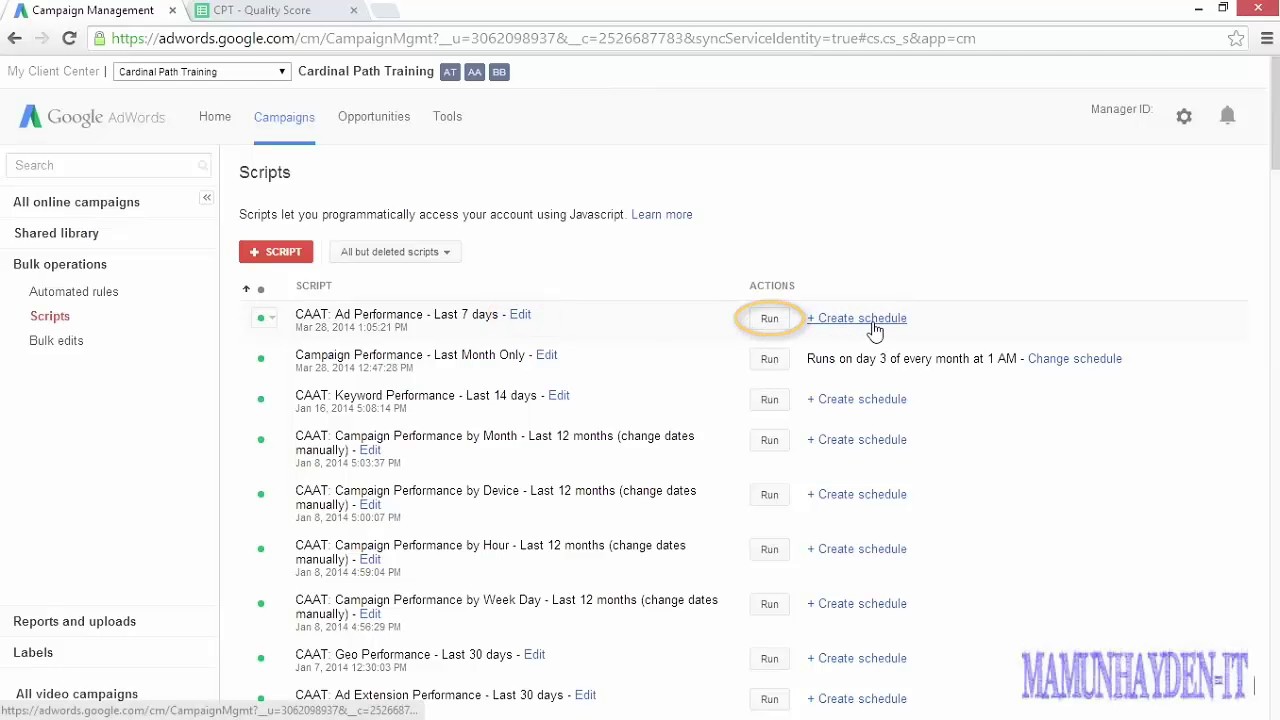
Task: Sort scripts using the up-arrow column header
Action: pyautogui.click(x=246, y=289)
